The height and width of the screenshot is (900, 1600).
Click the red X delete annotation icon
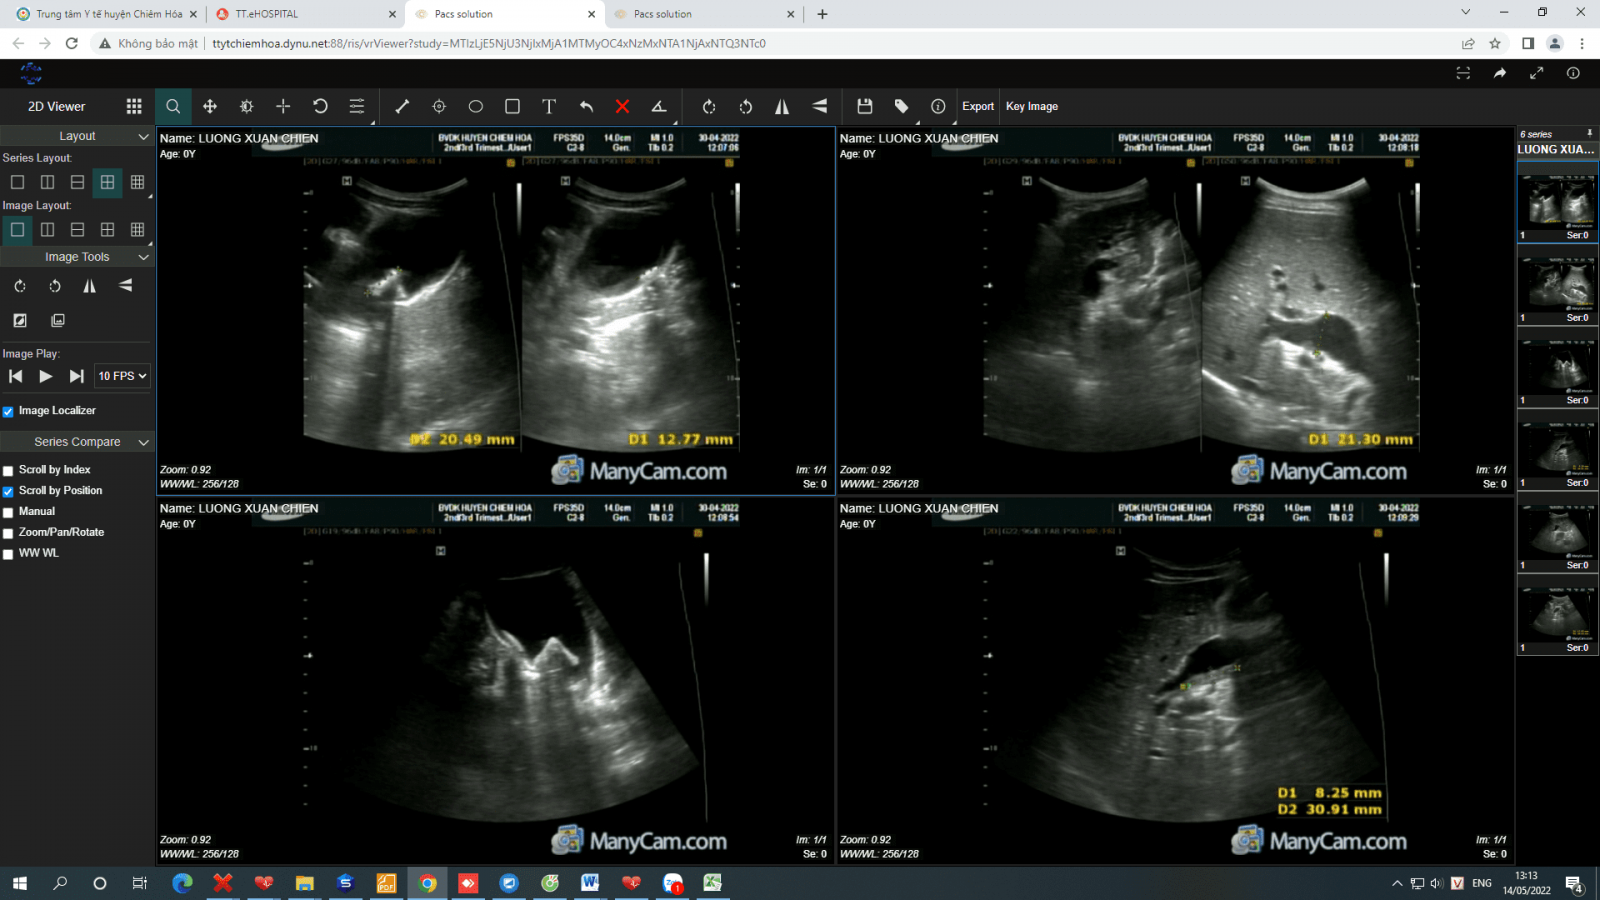coord(622,106)
